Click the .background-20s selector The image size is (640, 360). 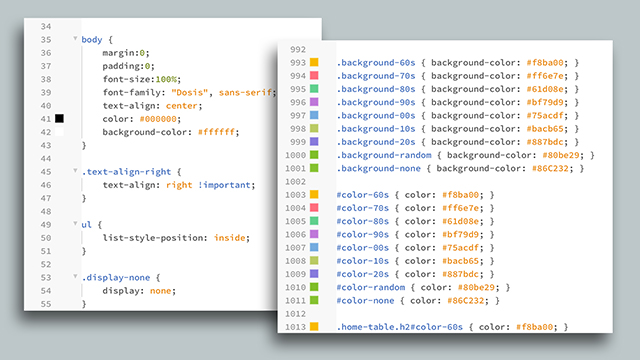click(x=376, y=142)
